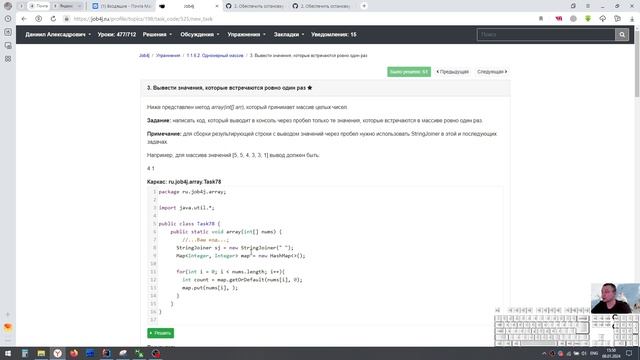Reload the page with the refresh icon
Screen dimensions: 640x360
53,19
